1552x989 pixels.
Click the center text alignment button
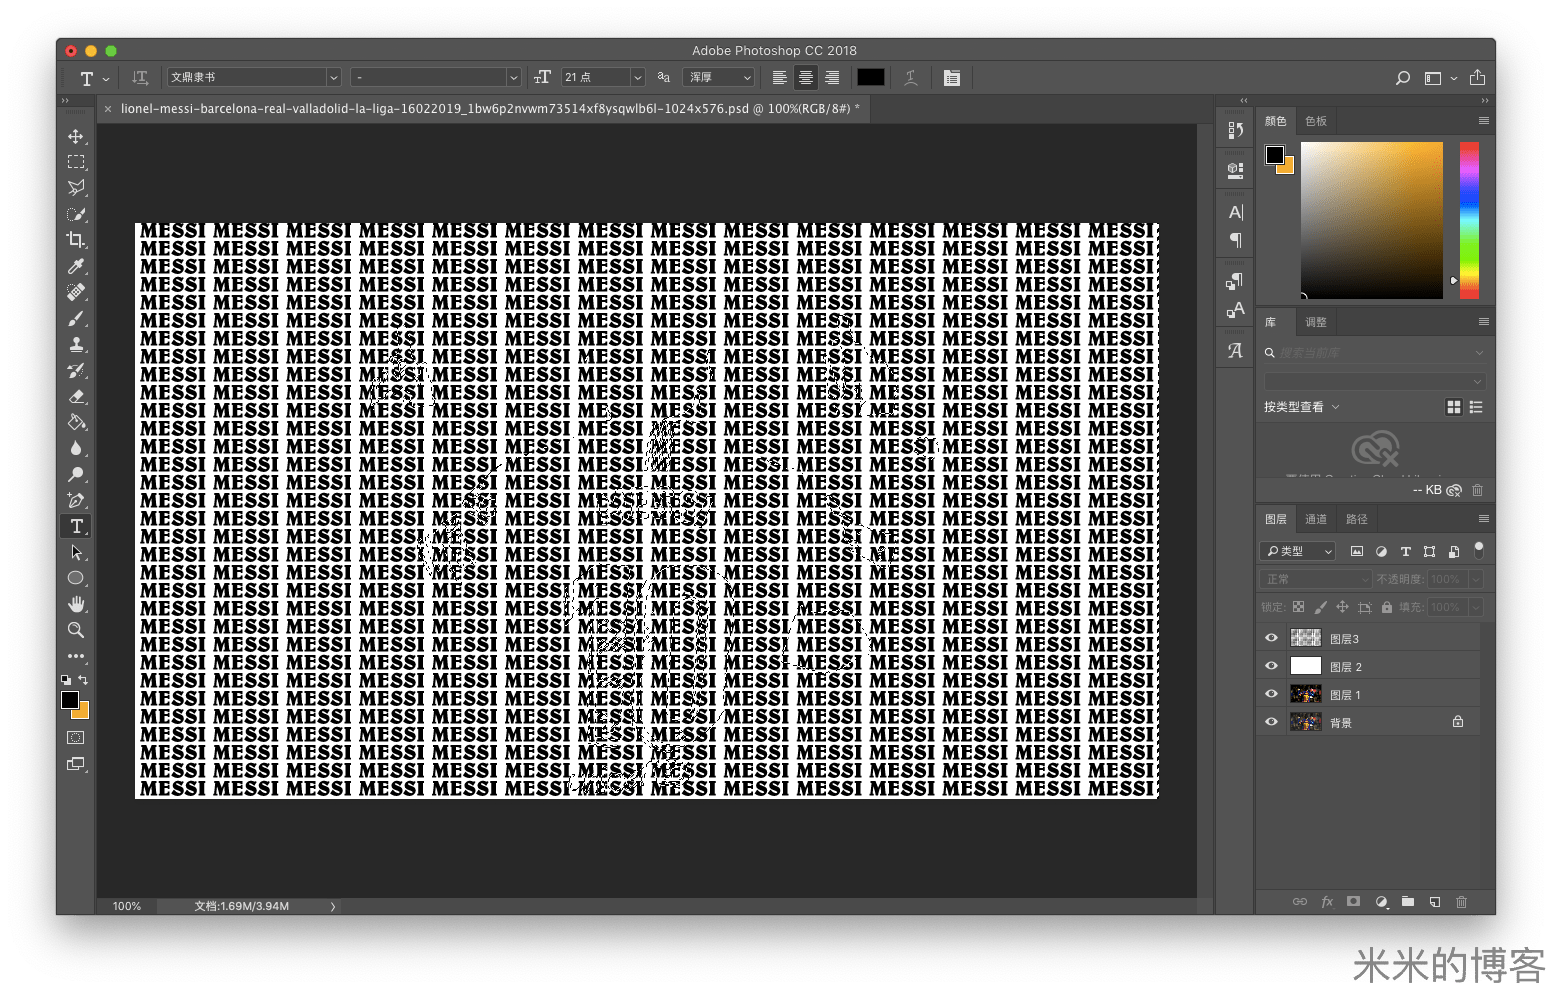(x=805, y=77)
